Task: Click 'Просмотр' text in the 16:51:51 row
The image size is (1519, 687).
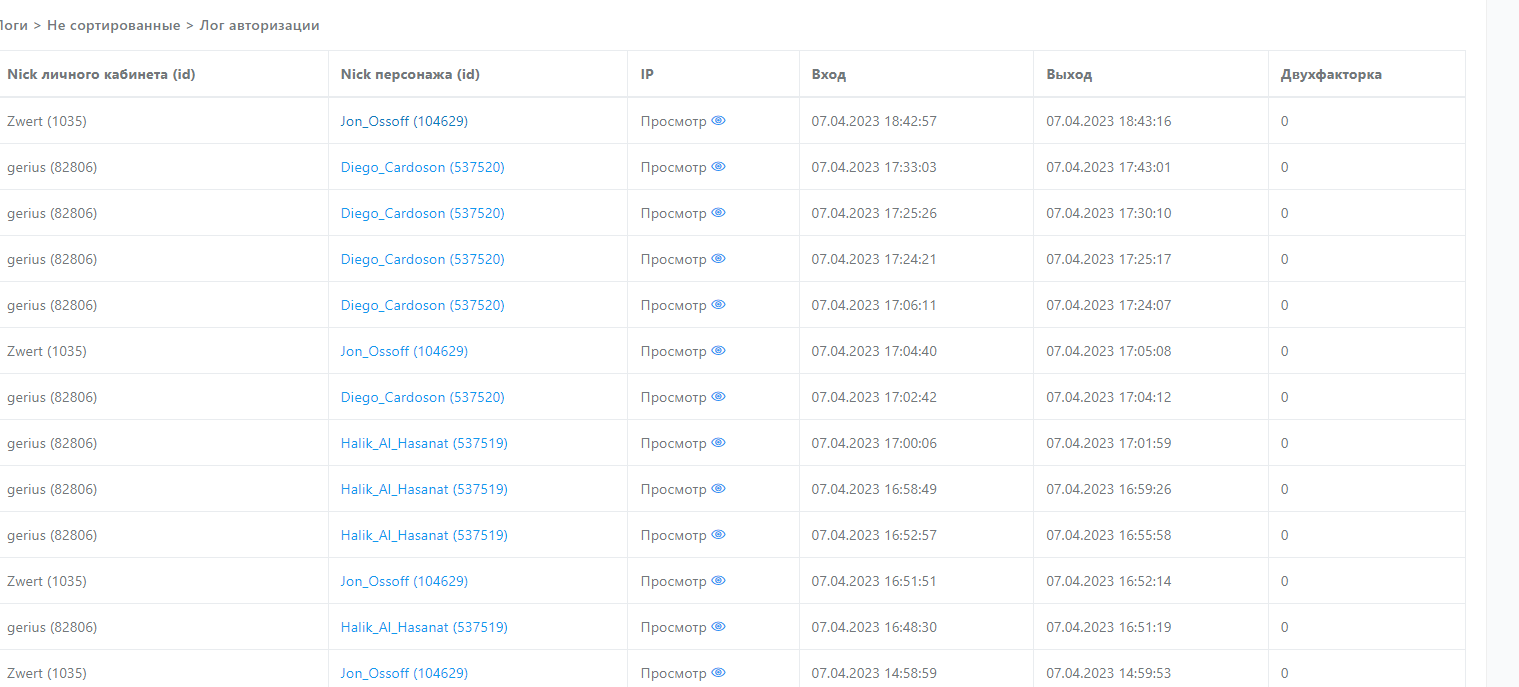Action: tap(673, 581)
